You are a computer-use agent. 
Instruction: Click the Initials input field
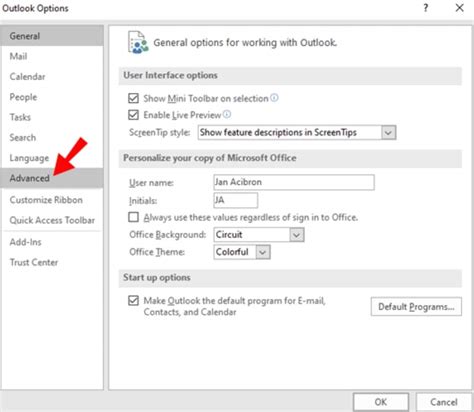click(235, 200)
